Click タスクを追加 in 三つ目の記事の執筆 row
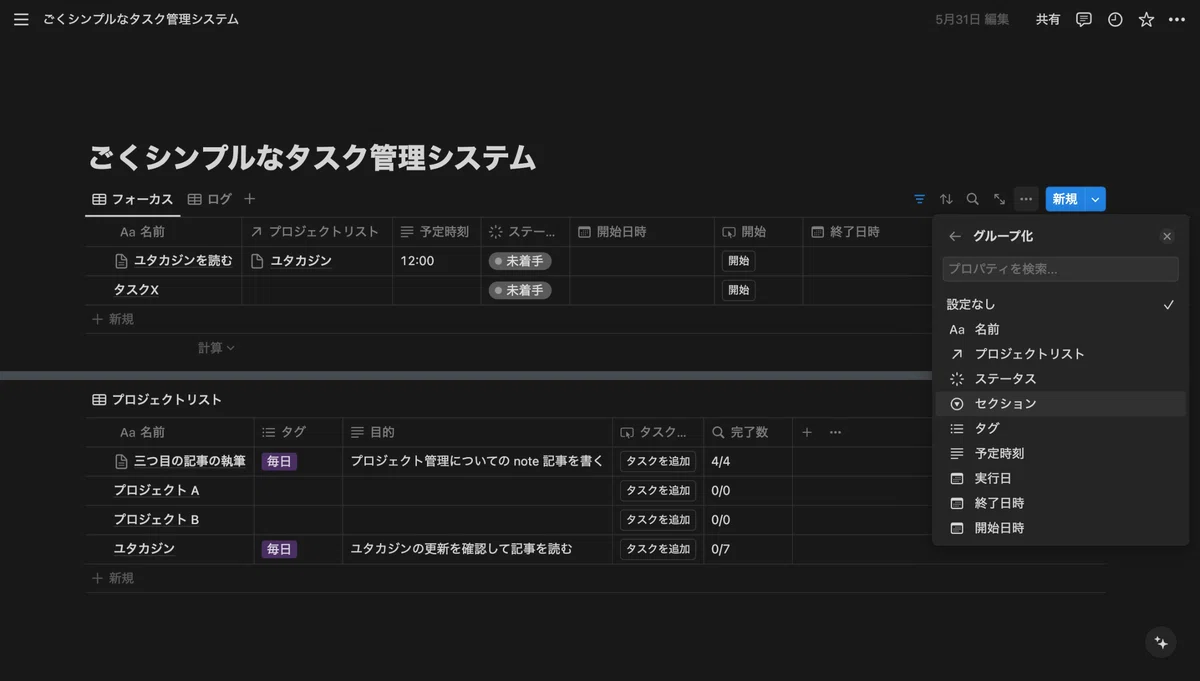The image size is (1200, 681). (x=658, y=461)
